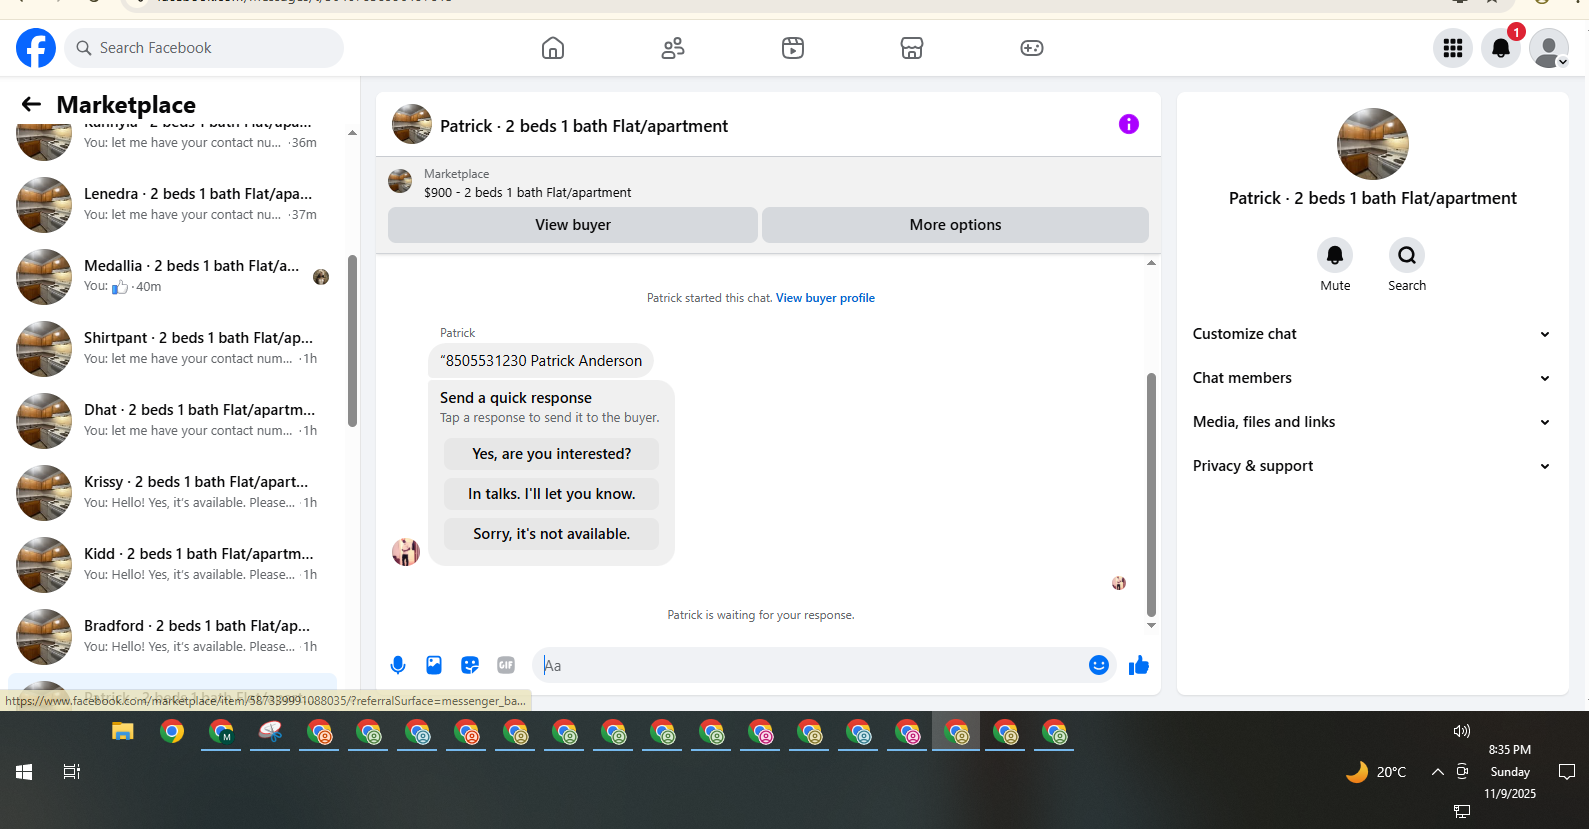This screenshot has height=829, width=1589.
Task: Click the chat messages scrollbar
Action: point(1151,495)
